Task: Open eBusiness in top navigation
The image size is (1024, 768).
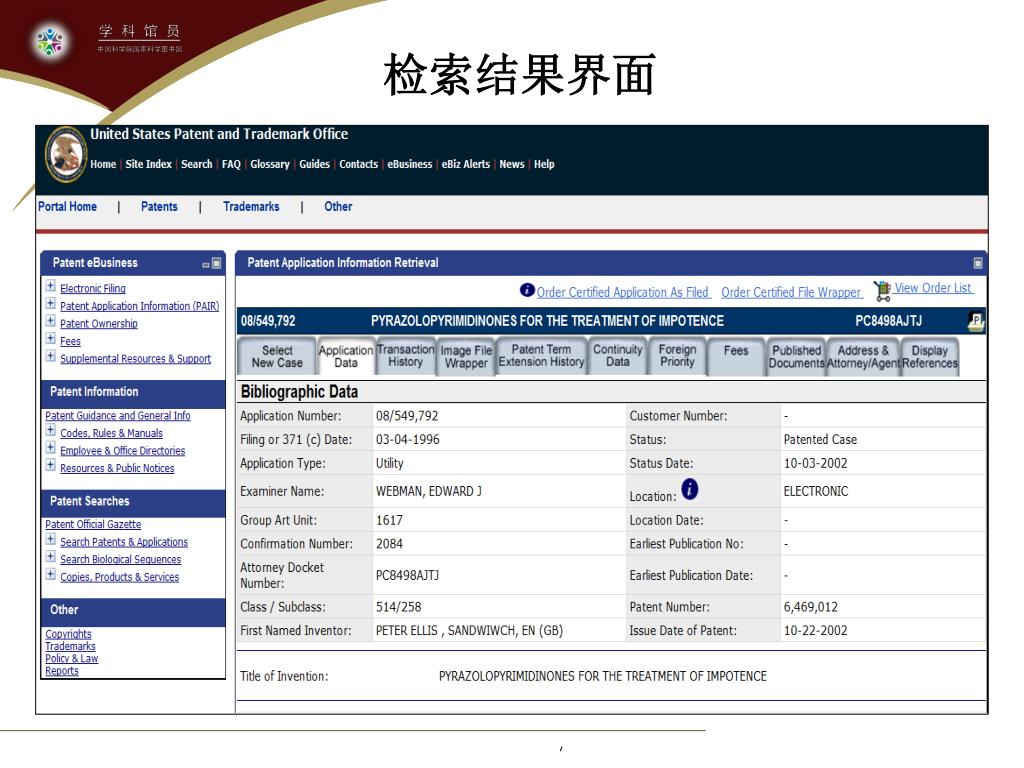Action: tap(409, 165)
